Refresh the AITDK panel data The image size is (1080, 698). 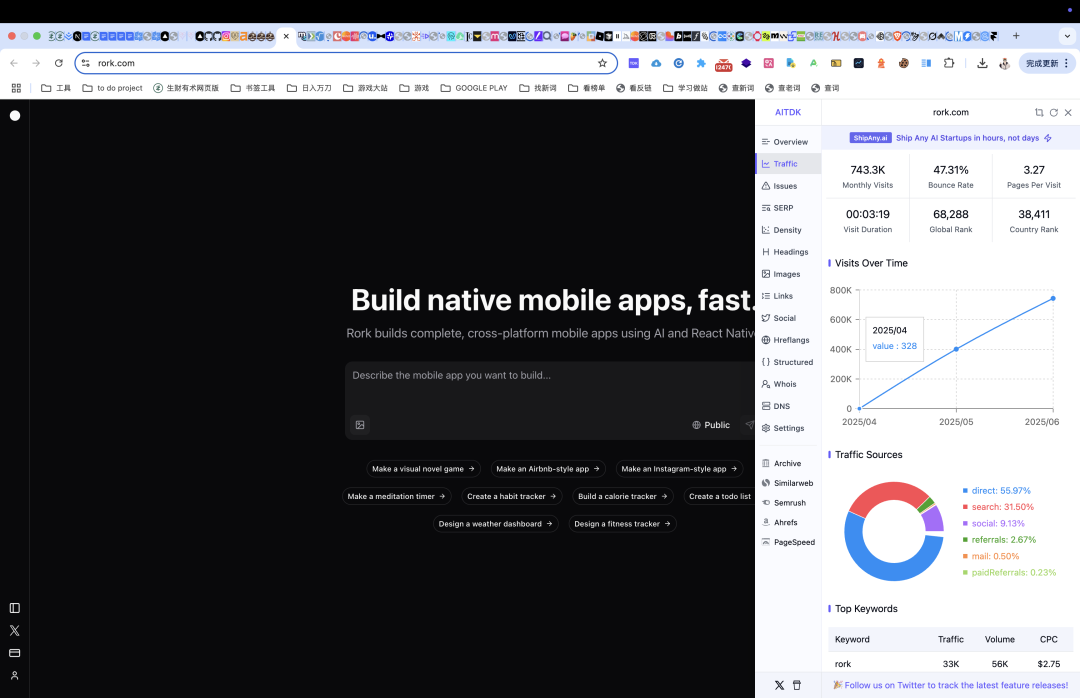tap(1054, 112)
